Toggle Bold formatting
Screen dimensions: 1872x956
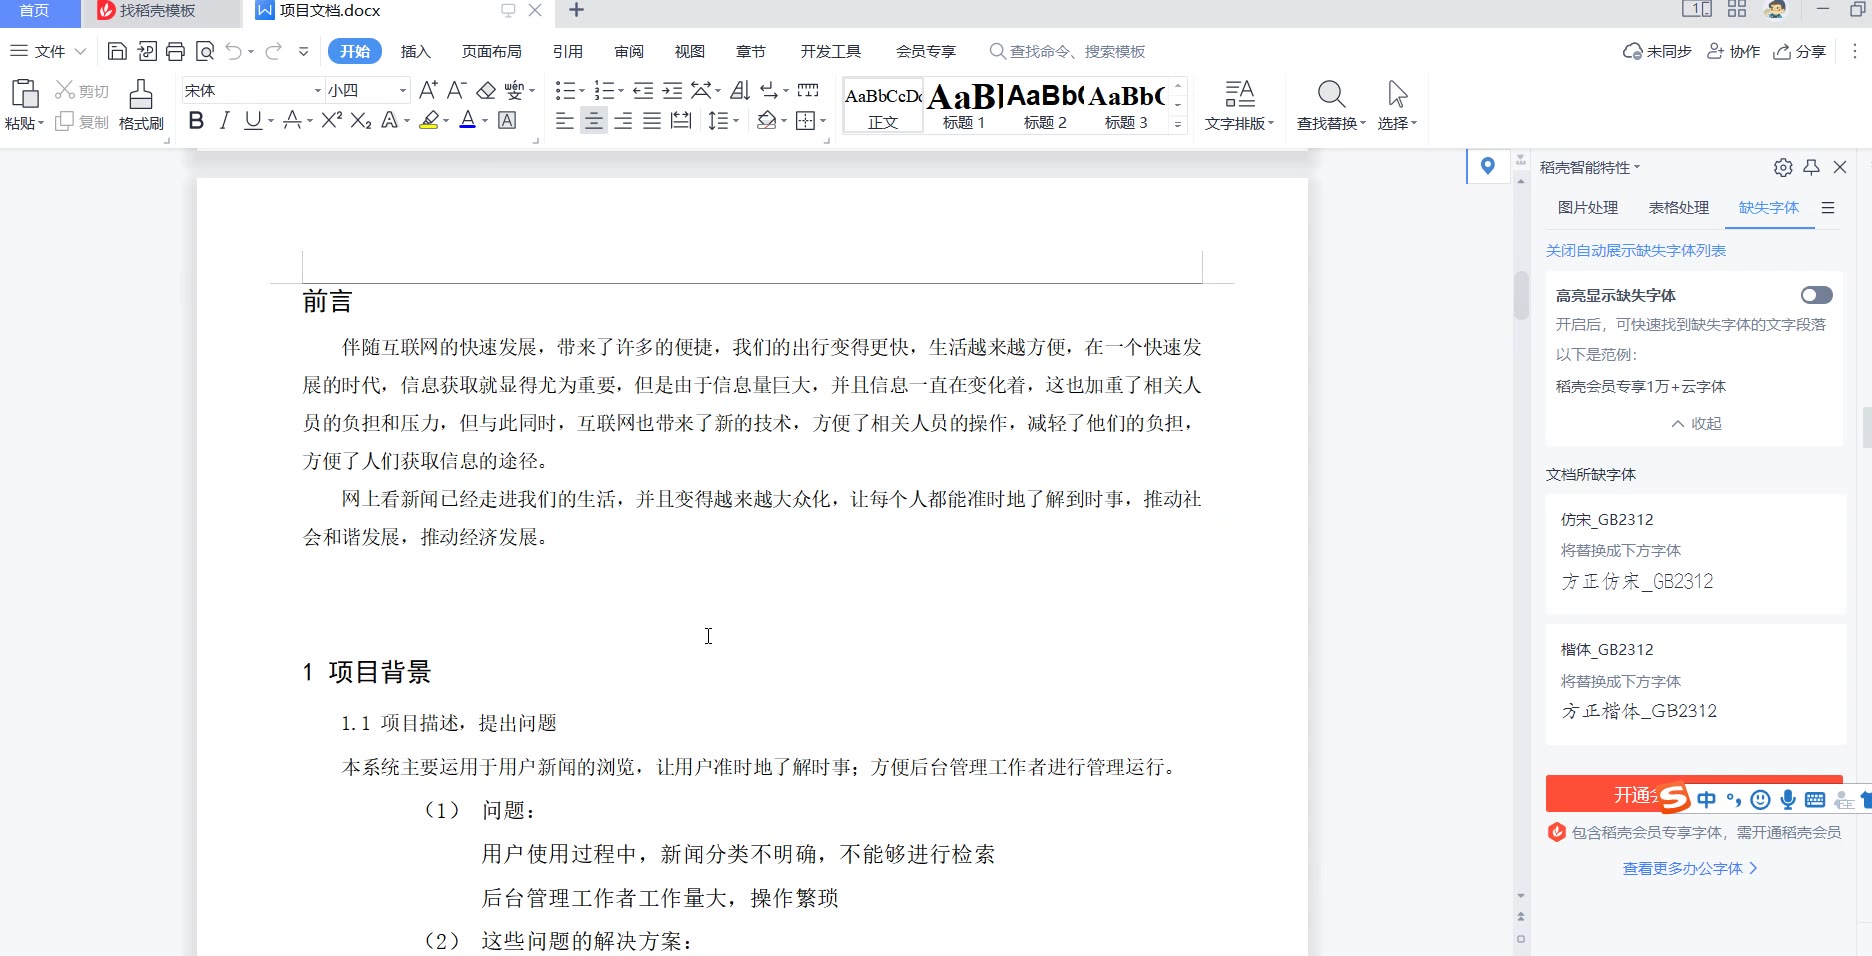tap(196, 121)
